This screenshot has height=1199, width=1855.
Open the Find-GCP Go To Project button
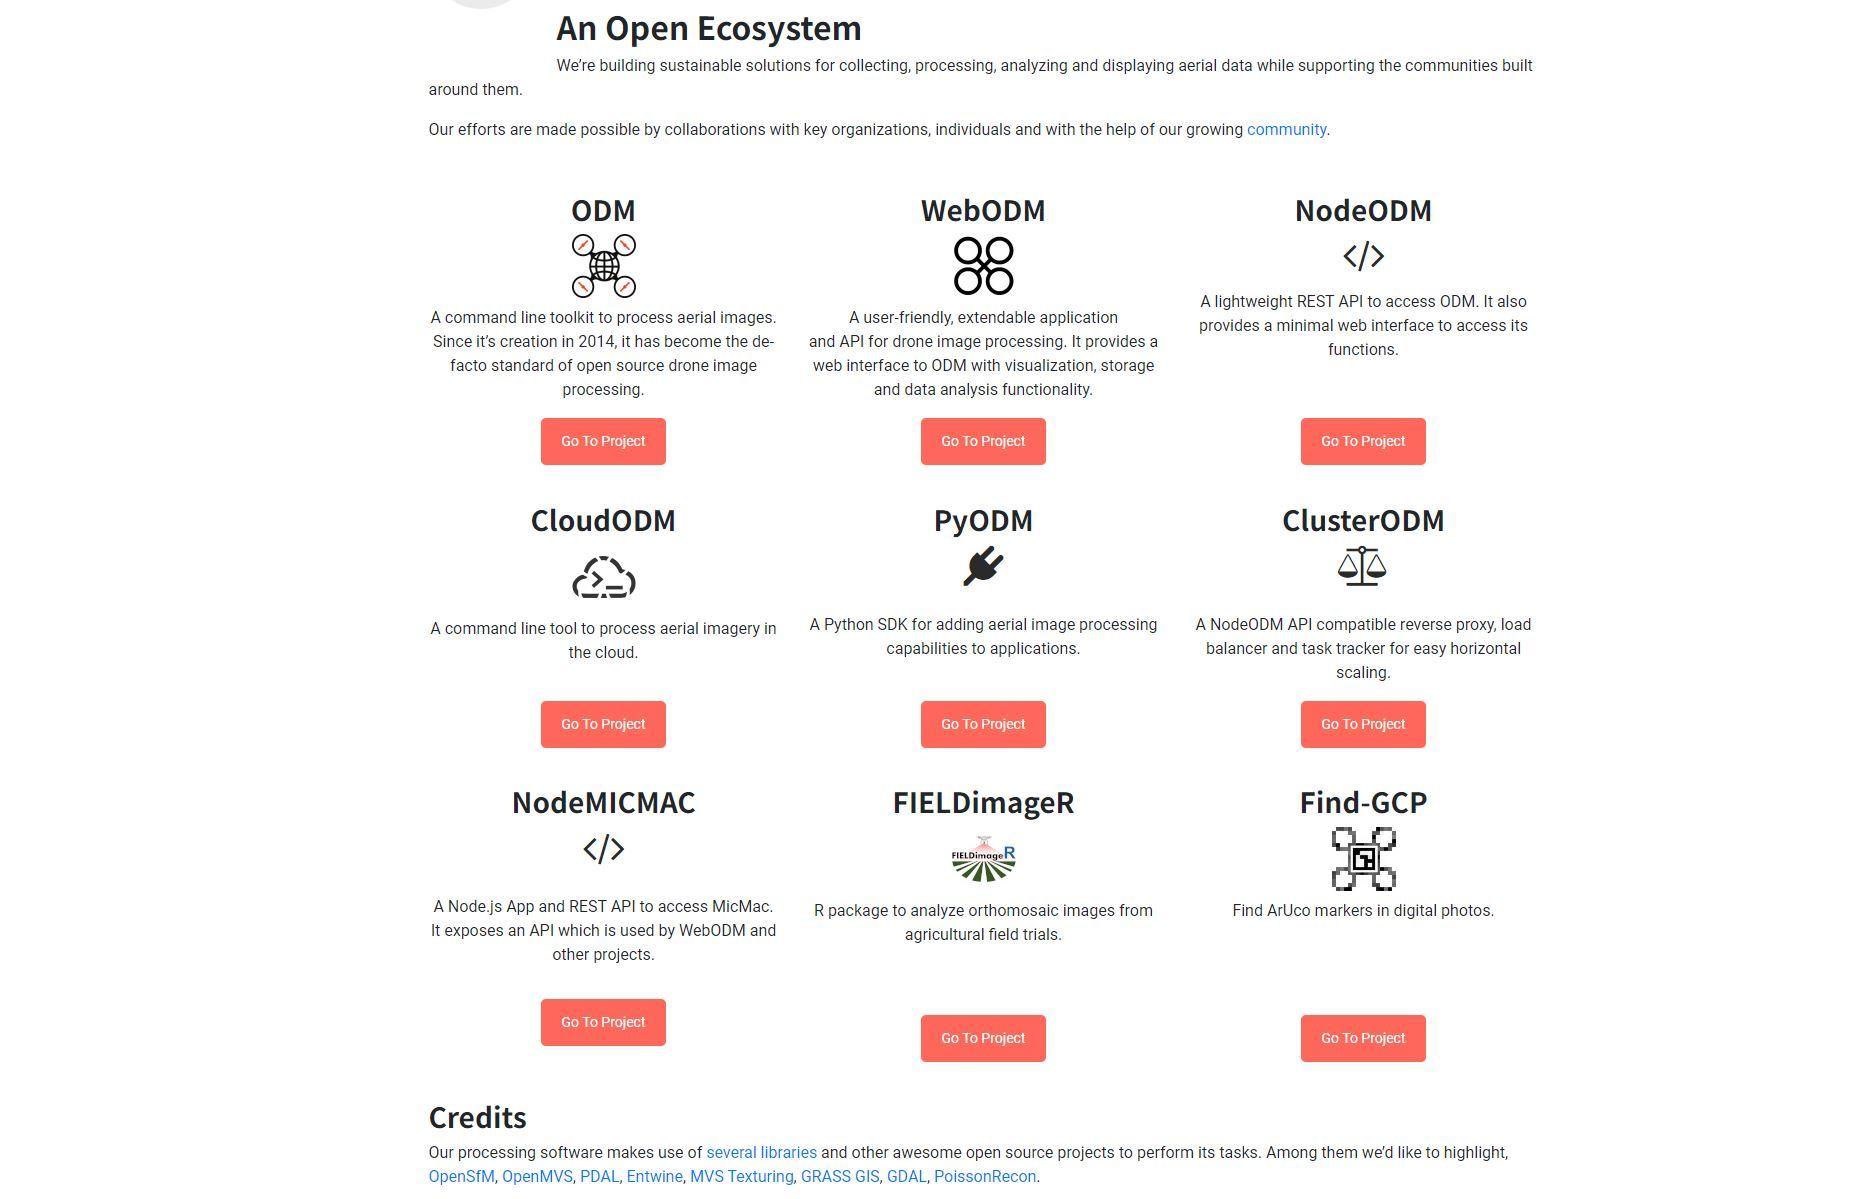coord(1363,1038)
